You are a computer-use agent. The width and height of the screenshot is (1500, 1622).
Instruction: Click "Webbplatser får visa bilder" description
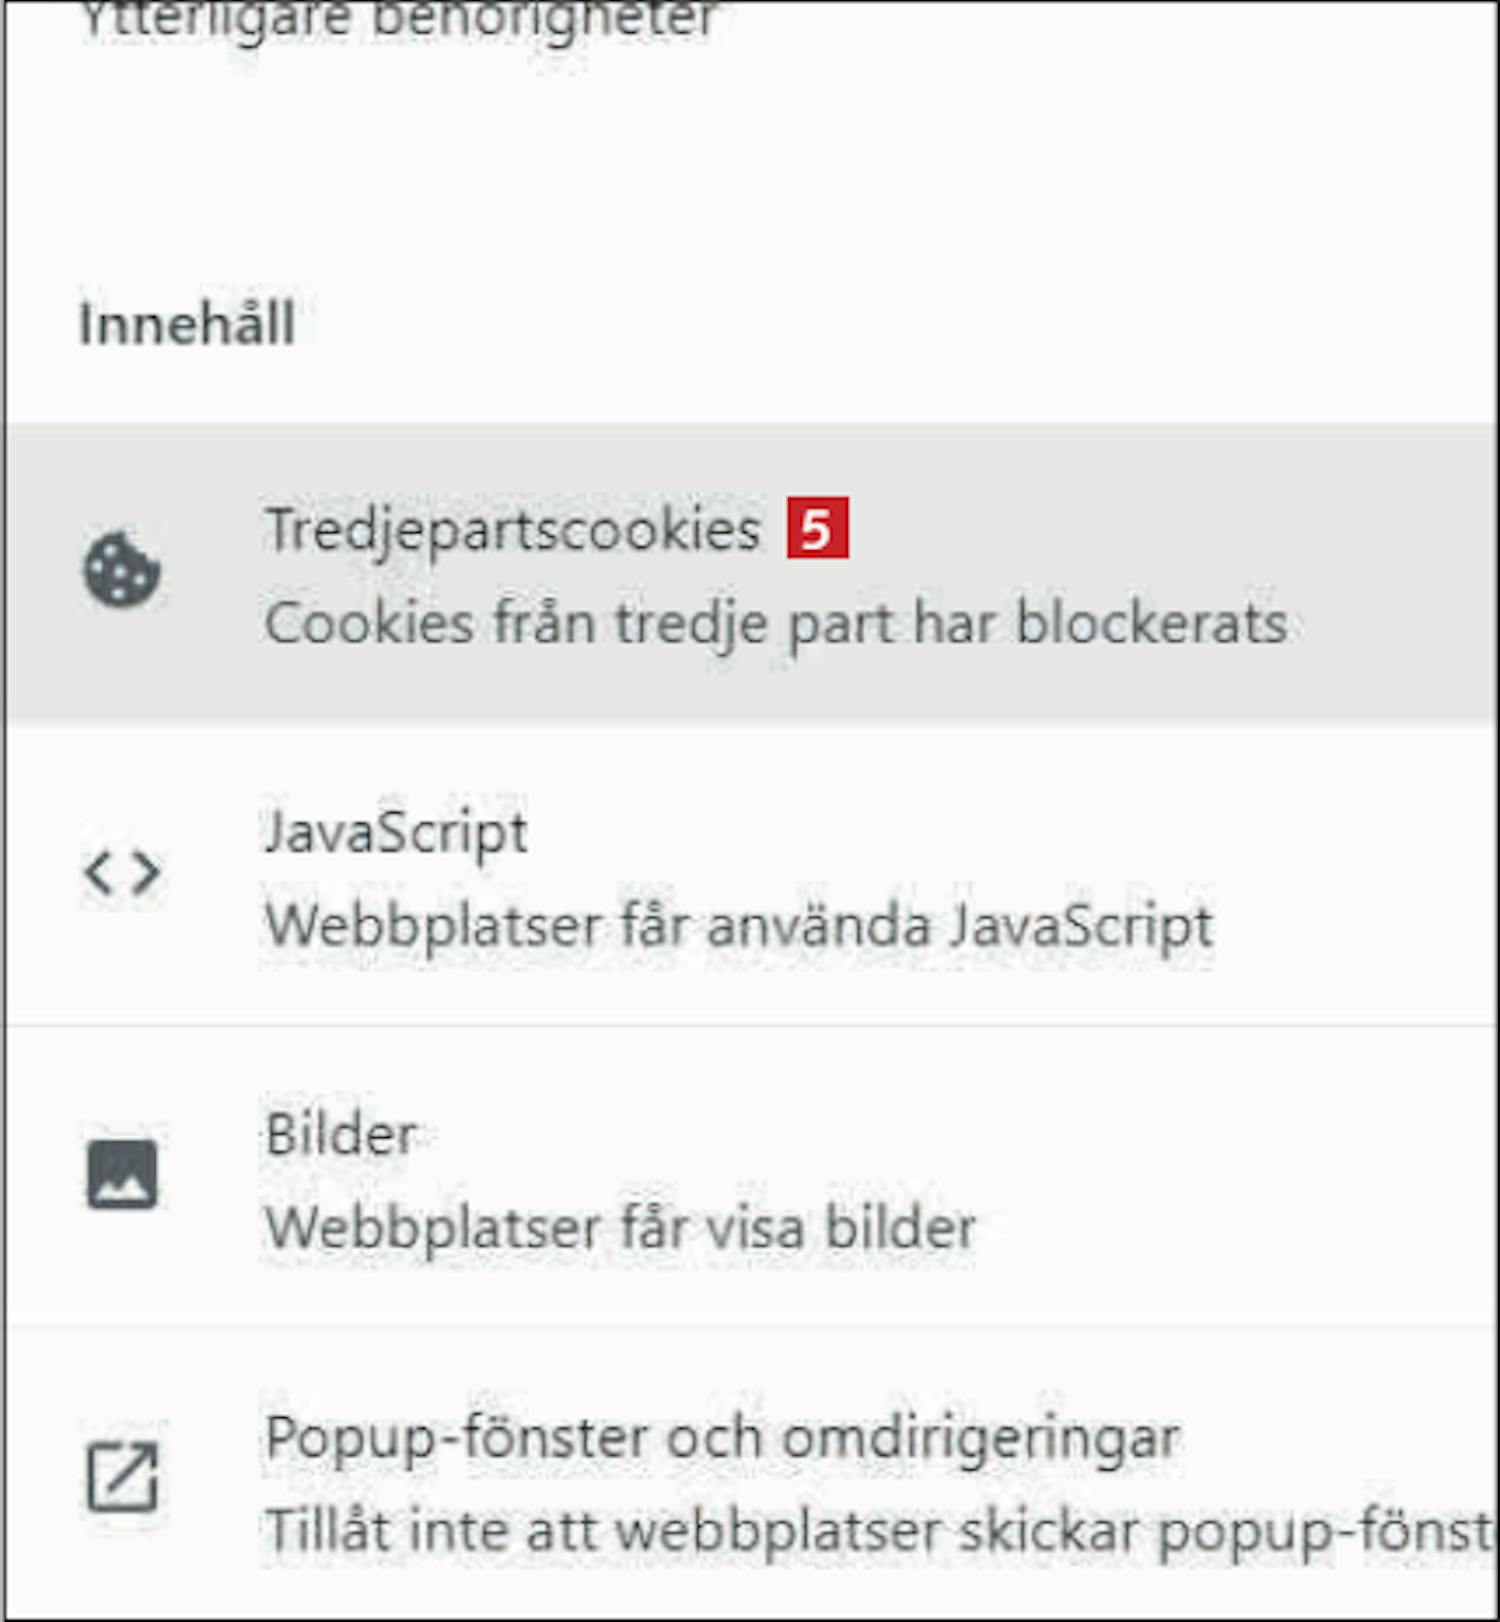click(620, 1228)
